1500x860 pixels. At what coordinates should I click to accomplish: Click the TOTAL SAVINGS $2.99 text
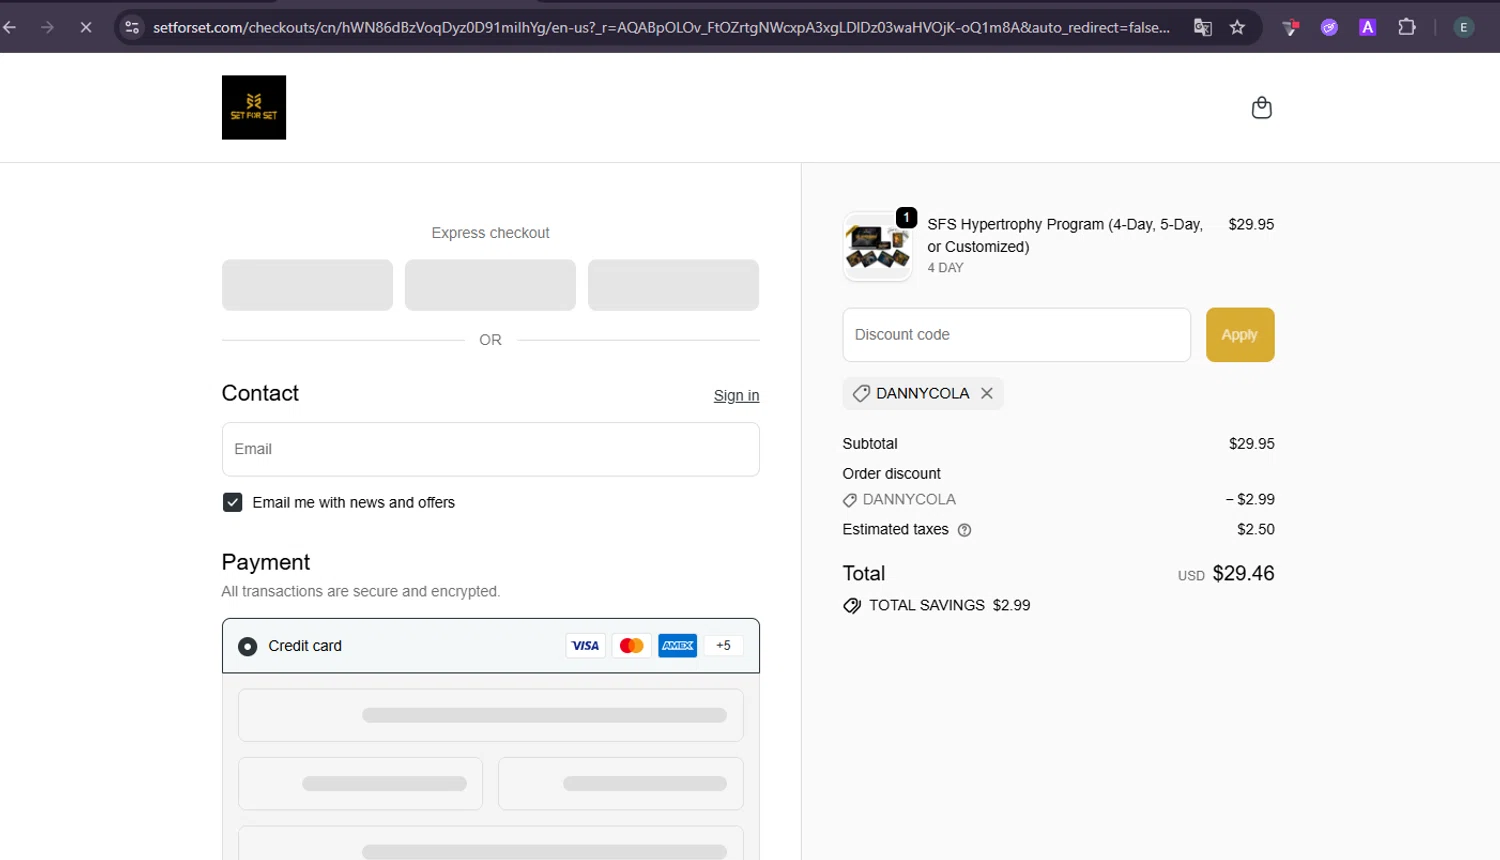coord(949,605)
